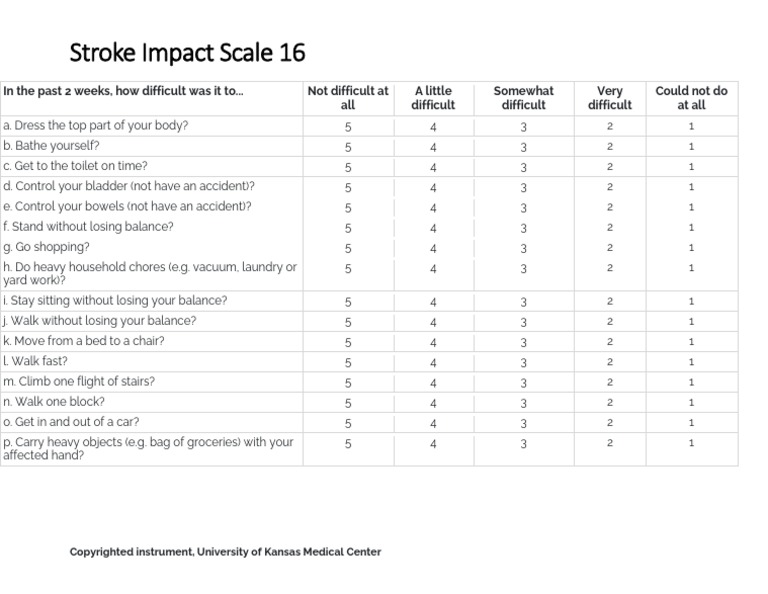This screenshot has height=594, width=768.
Task: Click the 'Could not do at all' column header
Action: click(691, 97)
